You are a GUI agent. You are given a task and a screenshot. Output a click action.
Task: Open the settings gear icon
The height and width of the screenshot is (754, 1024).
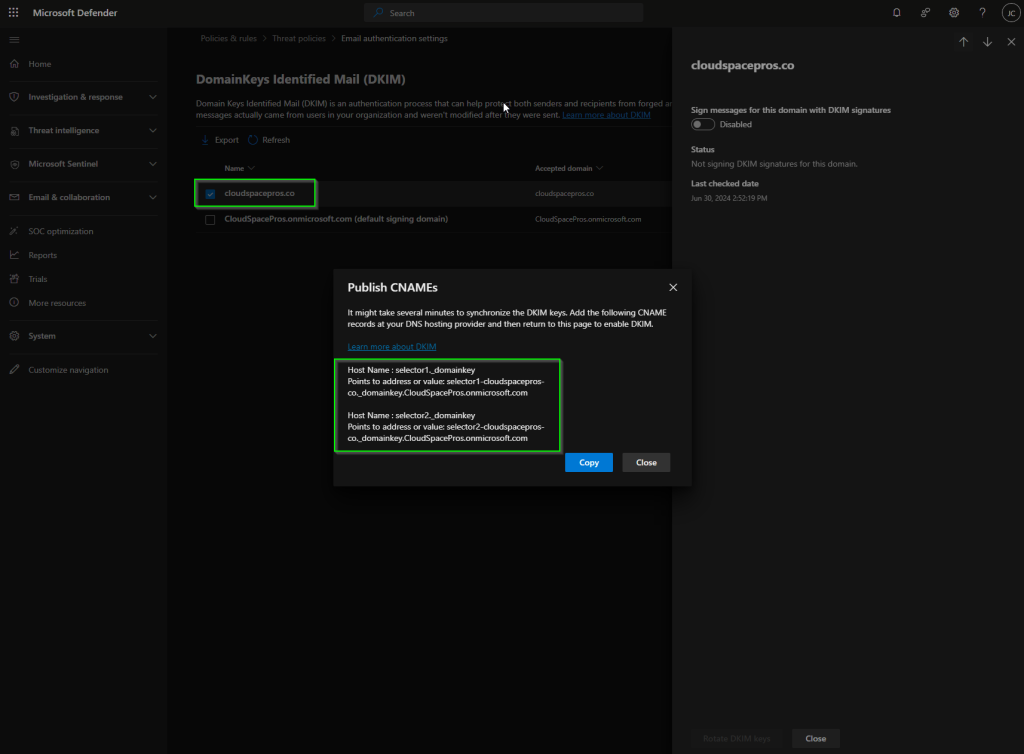point(954,12)
